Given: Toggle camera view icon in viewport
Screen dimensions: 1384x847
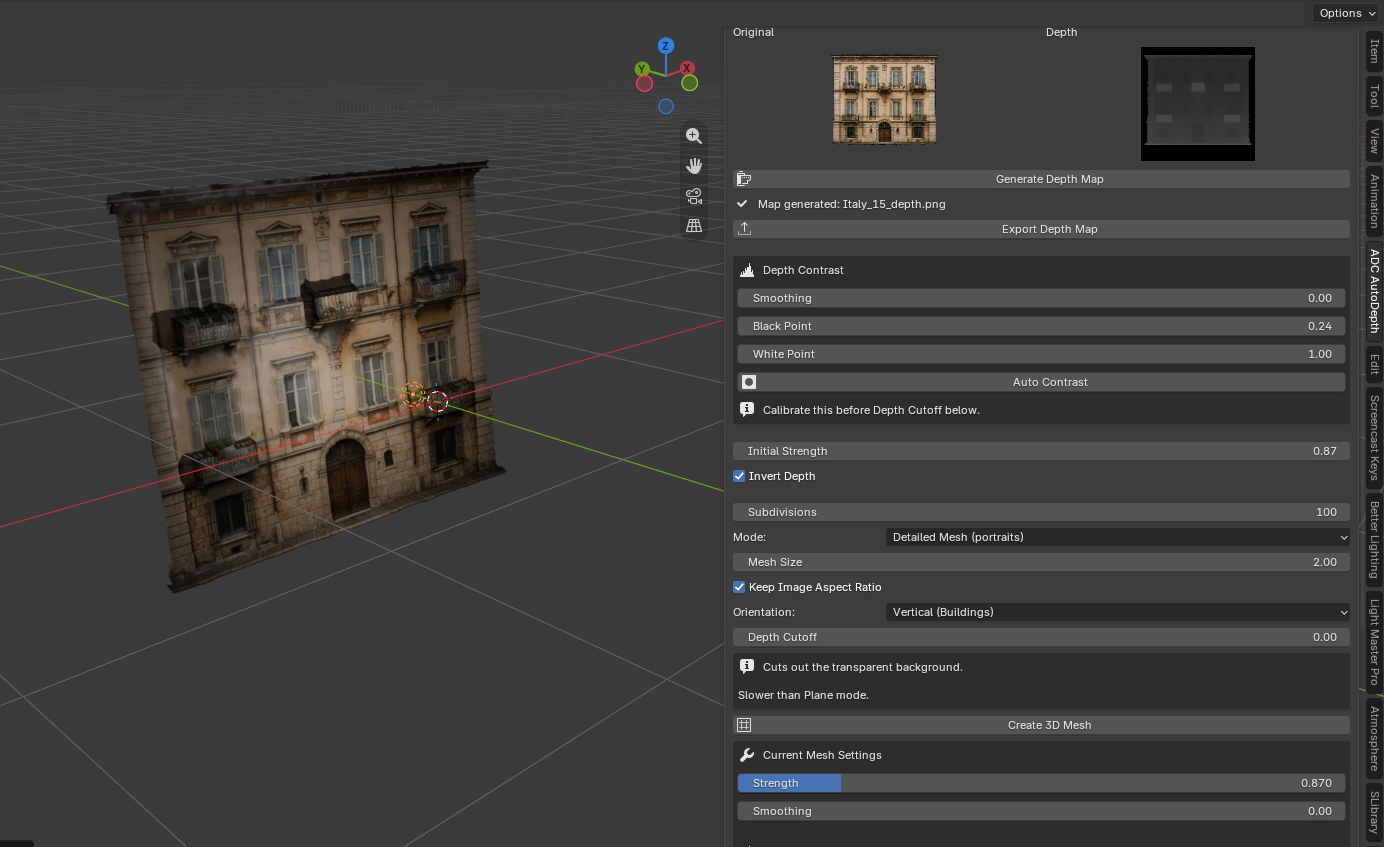Looking at the screenshot, I should coord(694,196).
